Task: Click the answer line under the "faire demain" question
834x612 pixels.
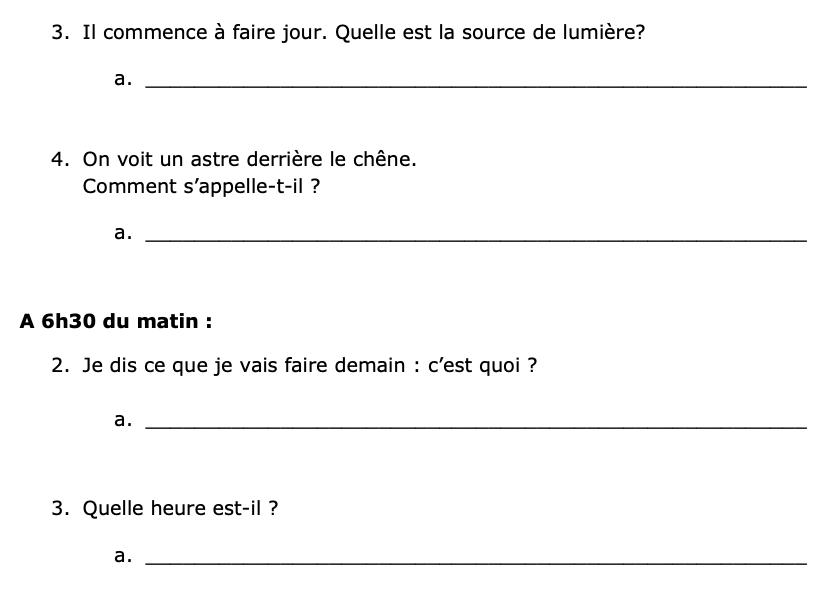Action: (475, 426)
